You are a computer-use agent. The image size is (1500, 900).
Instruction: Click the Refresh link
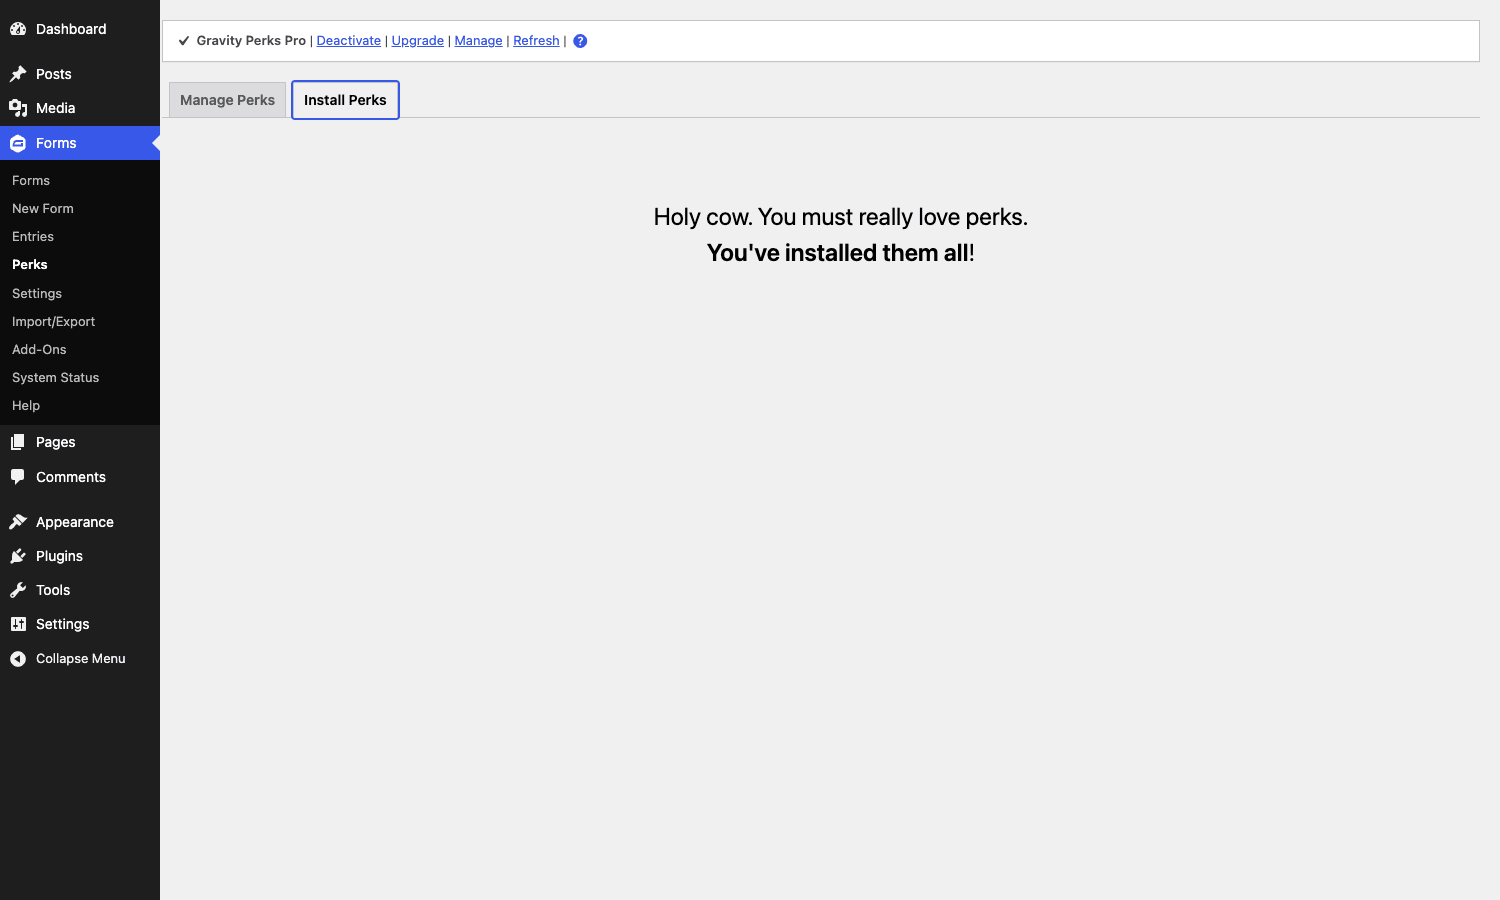point(536,41)
